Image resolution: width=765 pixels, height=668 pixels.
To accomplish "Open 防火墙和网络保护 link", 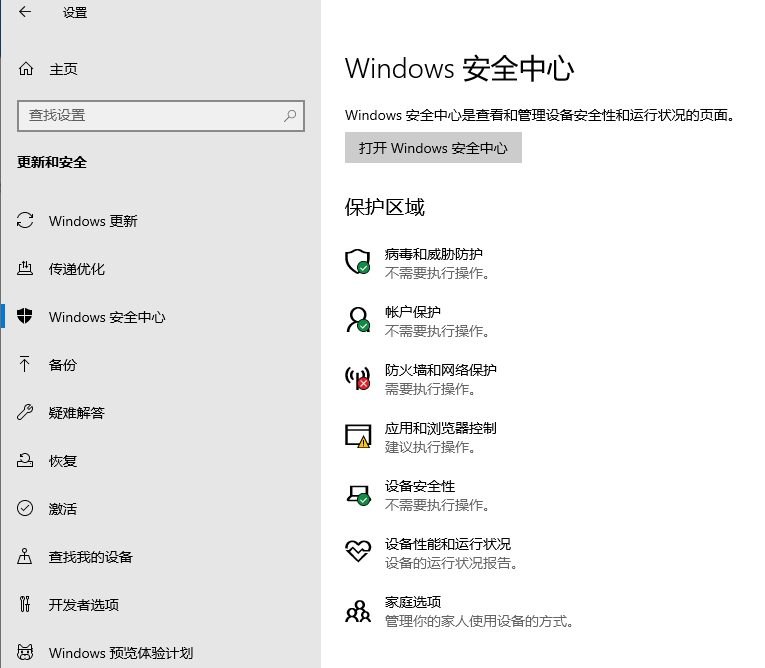I will [441, 370].
